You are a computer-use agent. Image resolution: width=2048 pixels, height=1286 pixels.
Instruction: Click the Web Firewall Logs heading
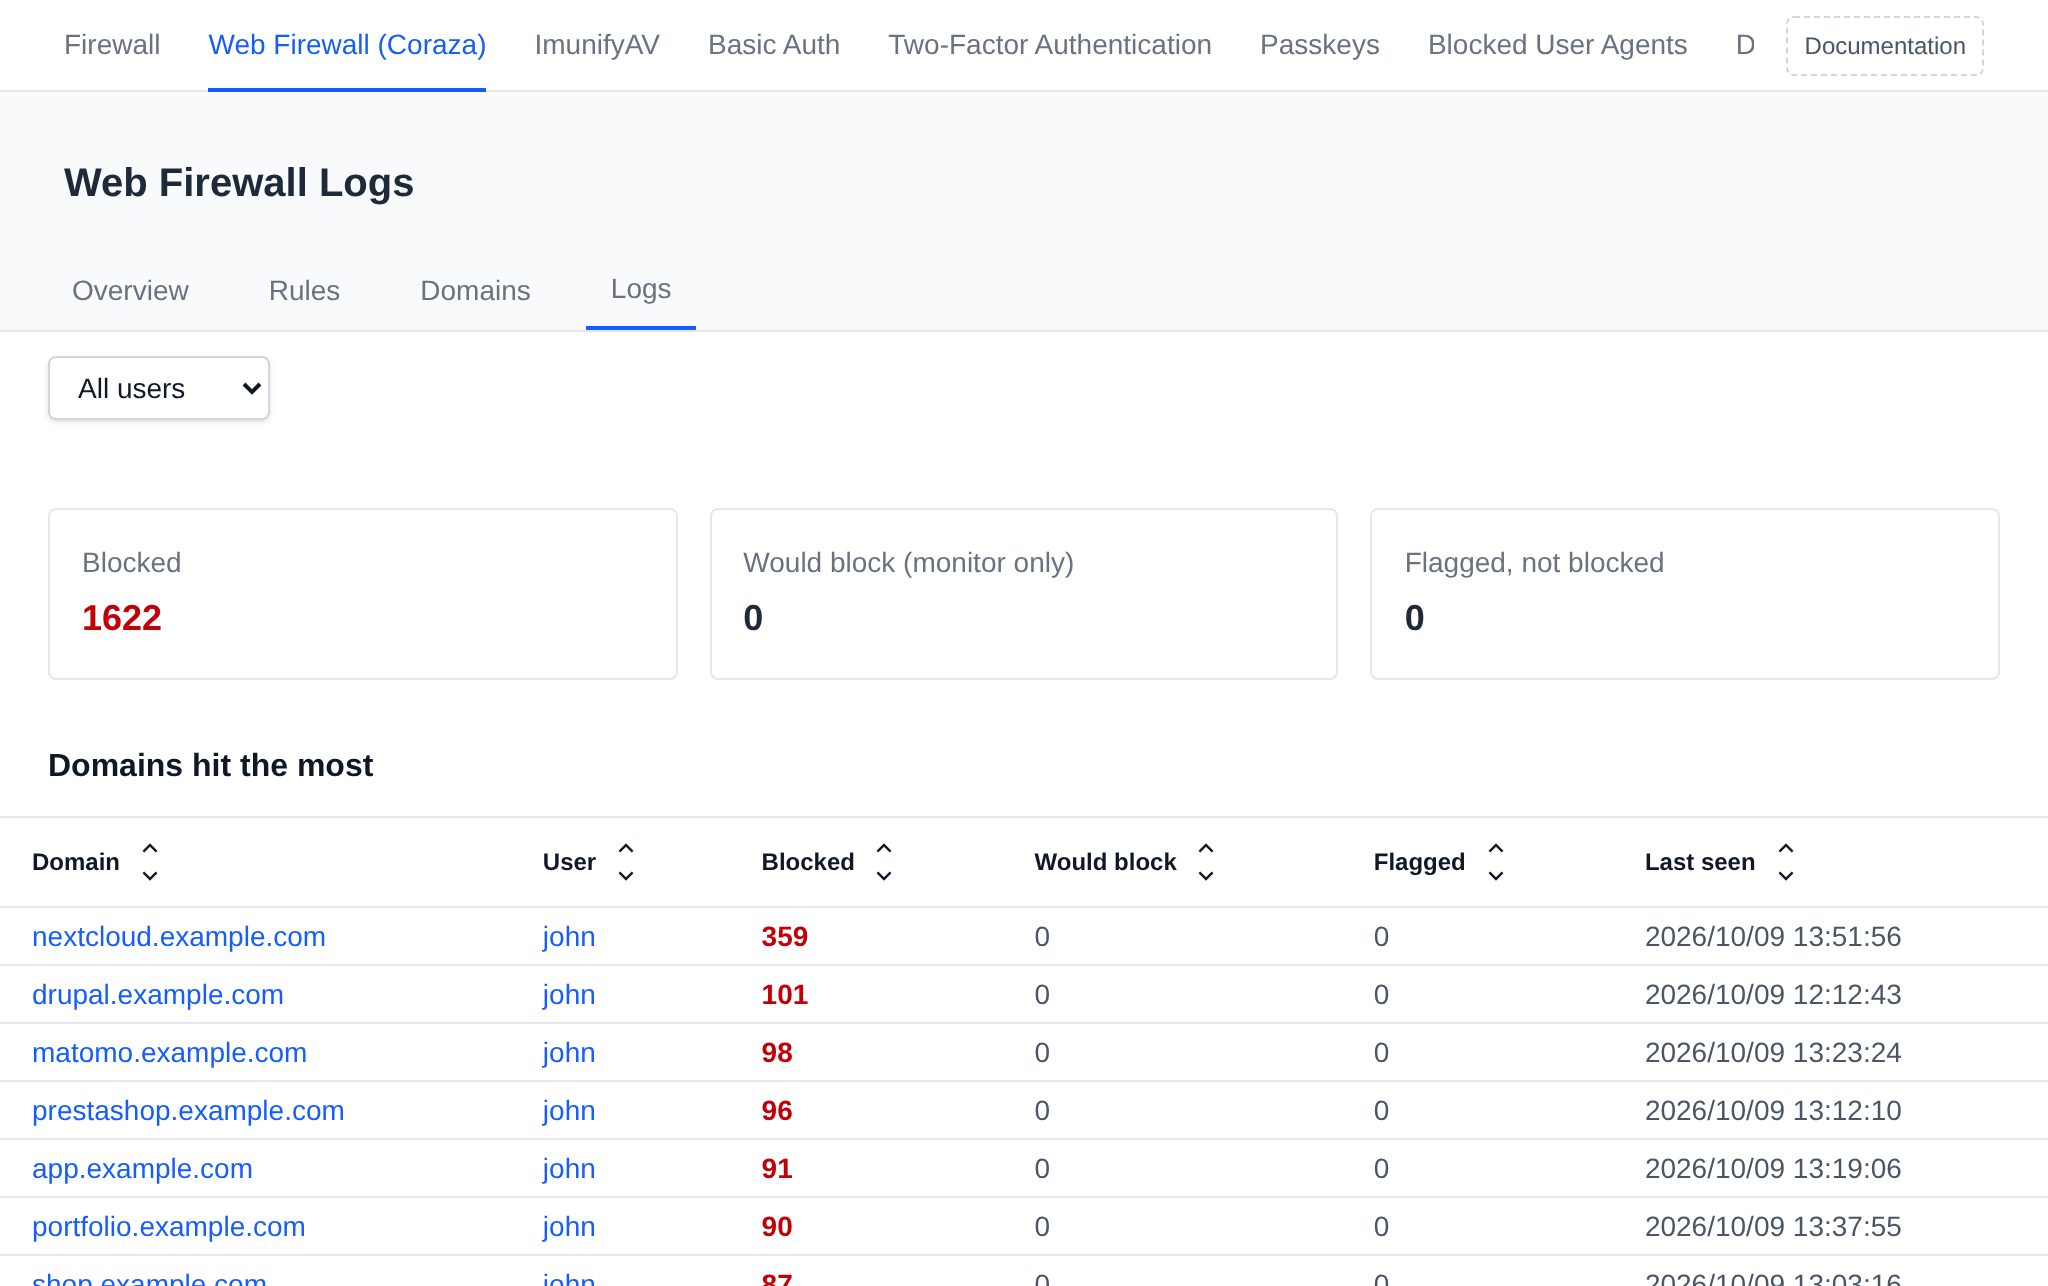[239, 183]
